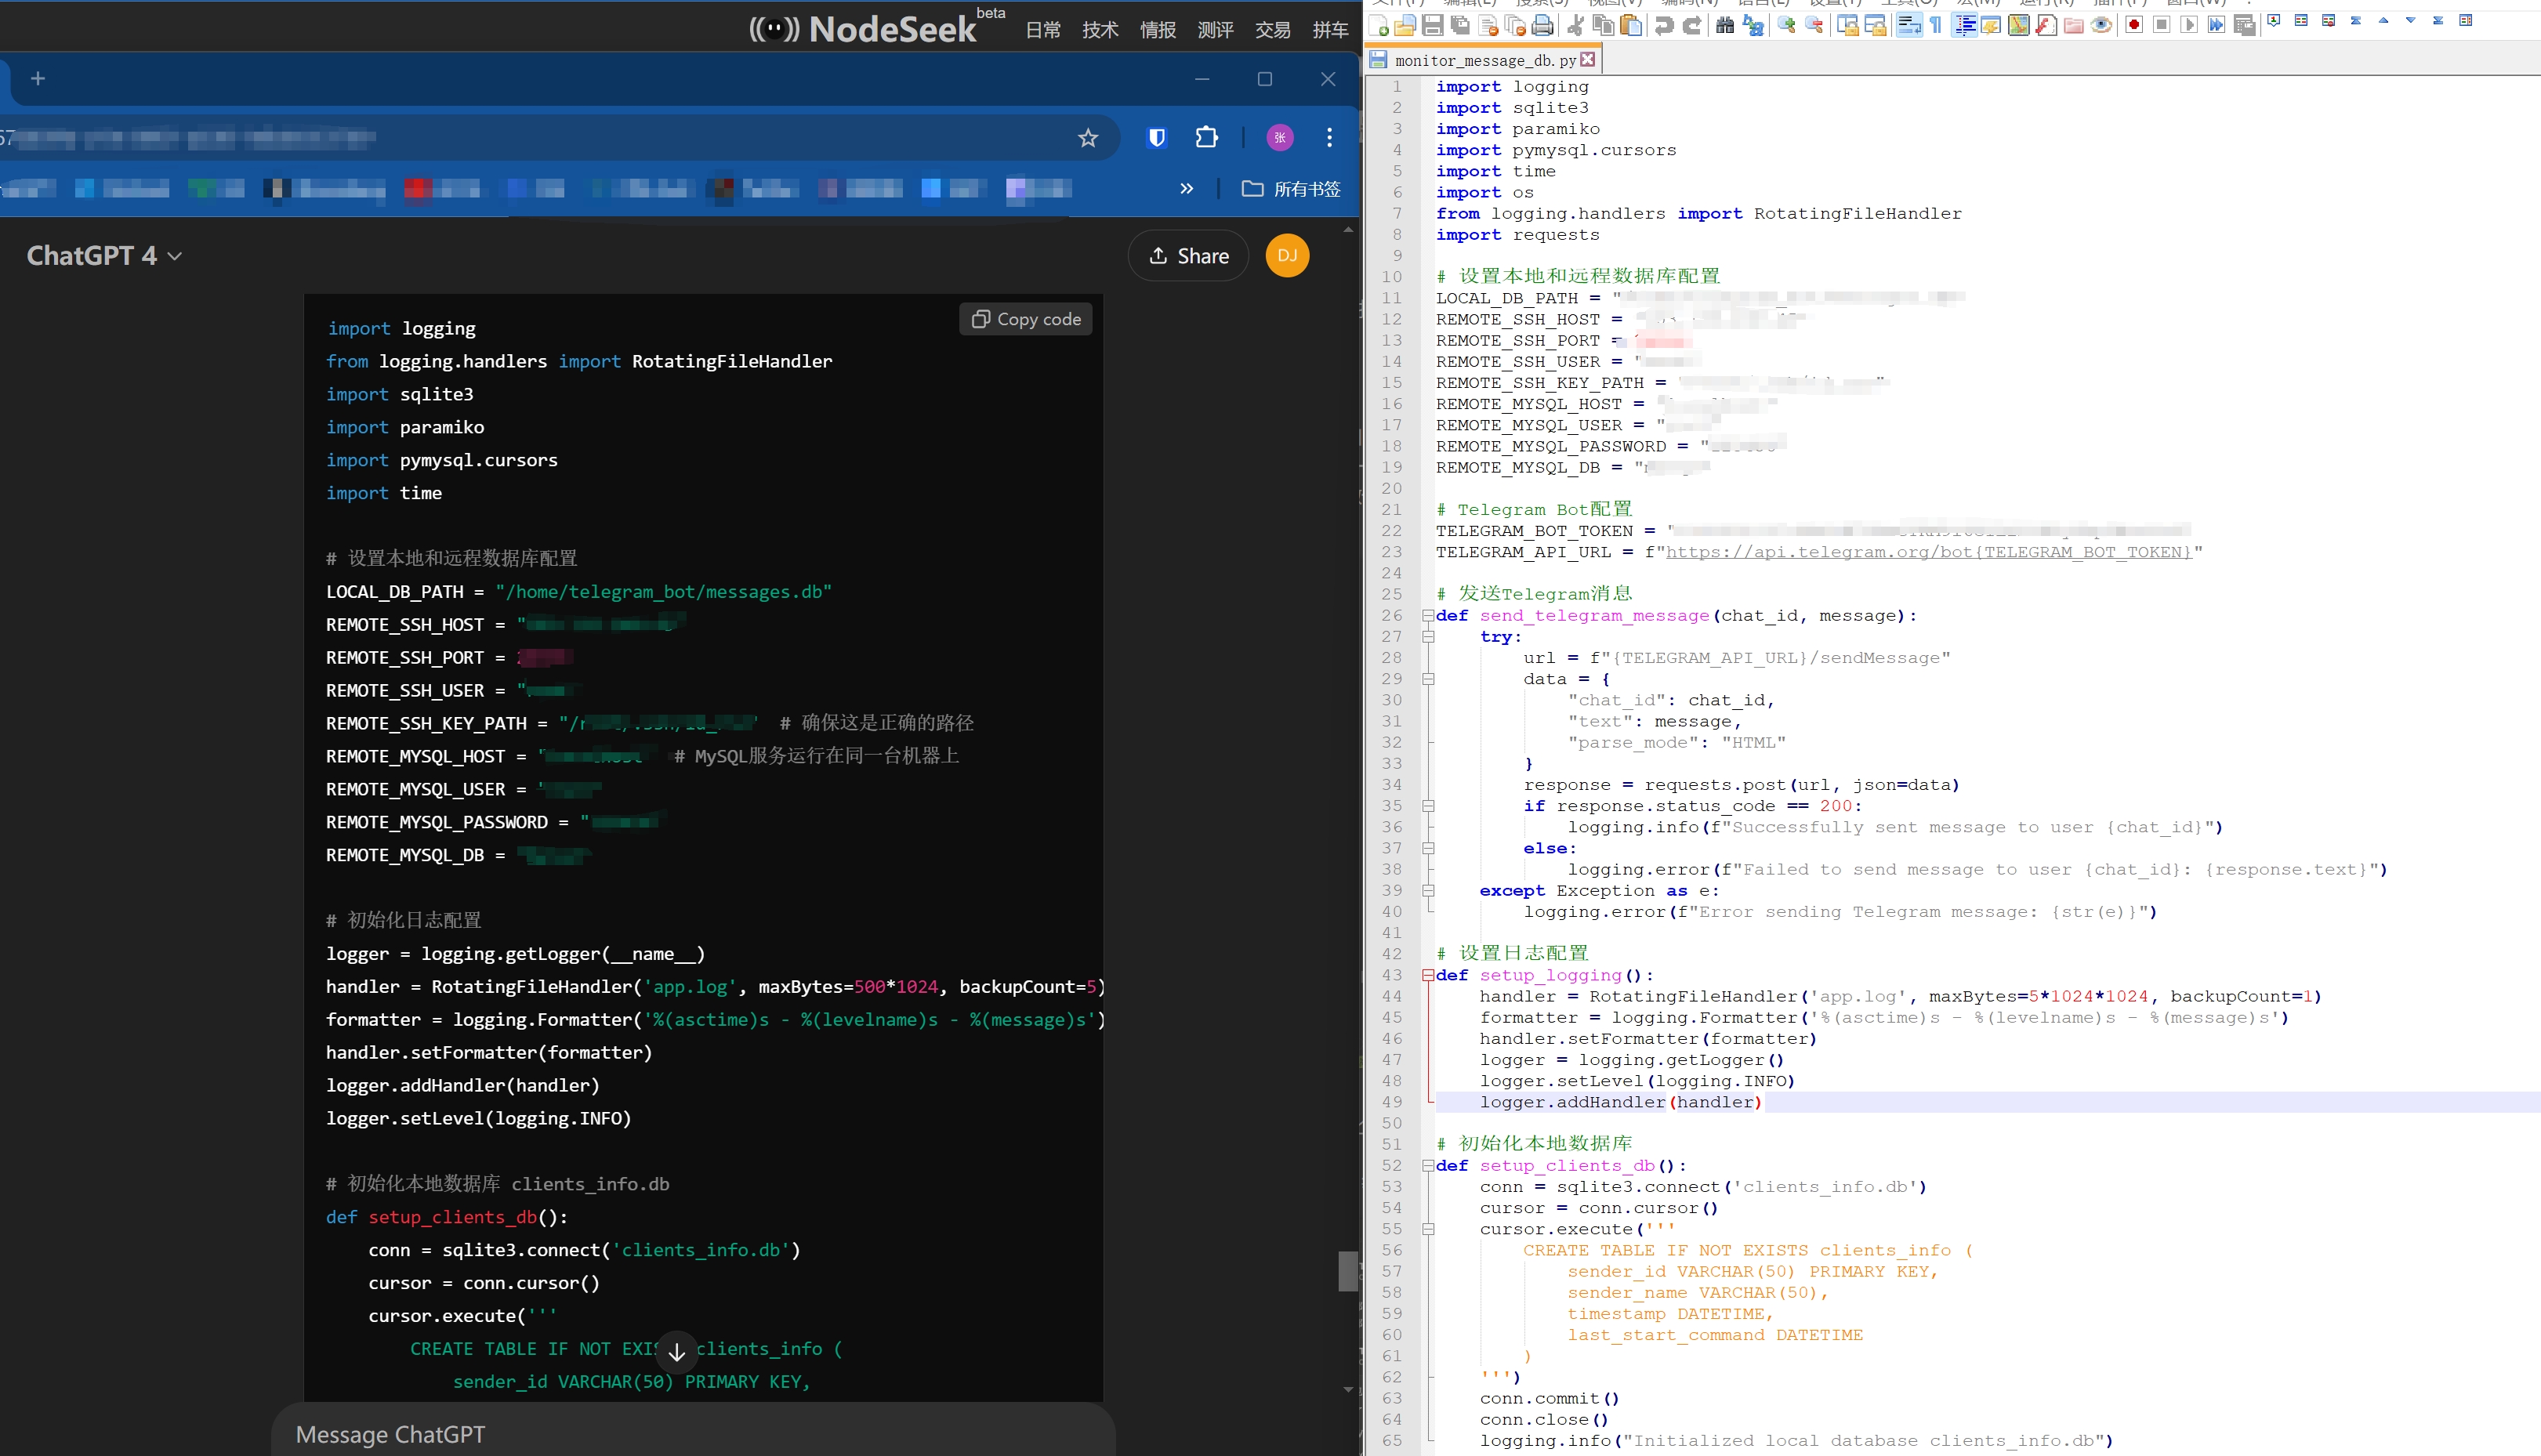Toggle the red Record macro button

pyautogui.click(x=2134, y=25)
